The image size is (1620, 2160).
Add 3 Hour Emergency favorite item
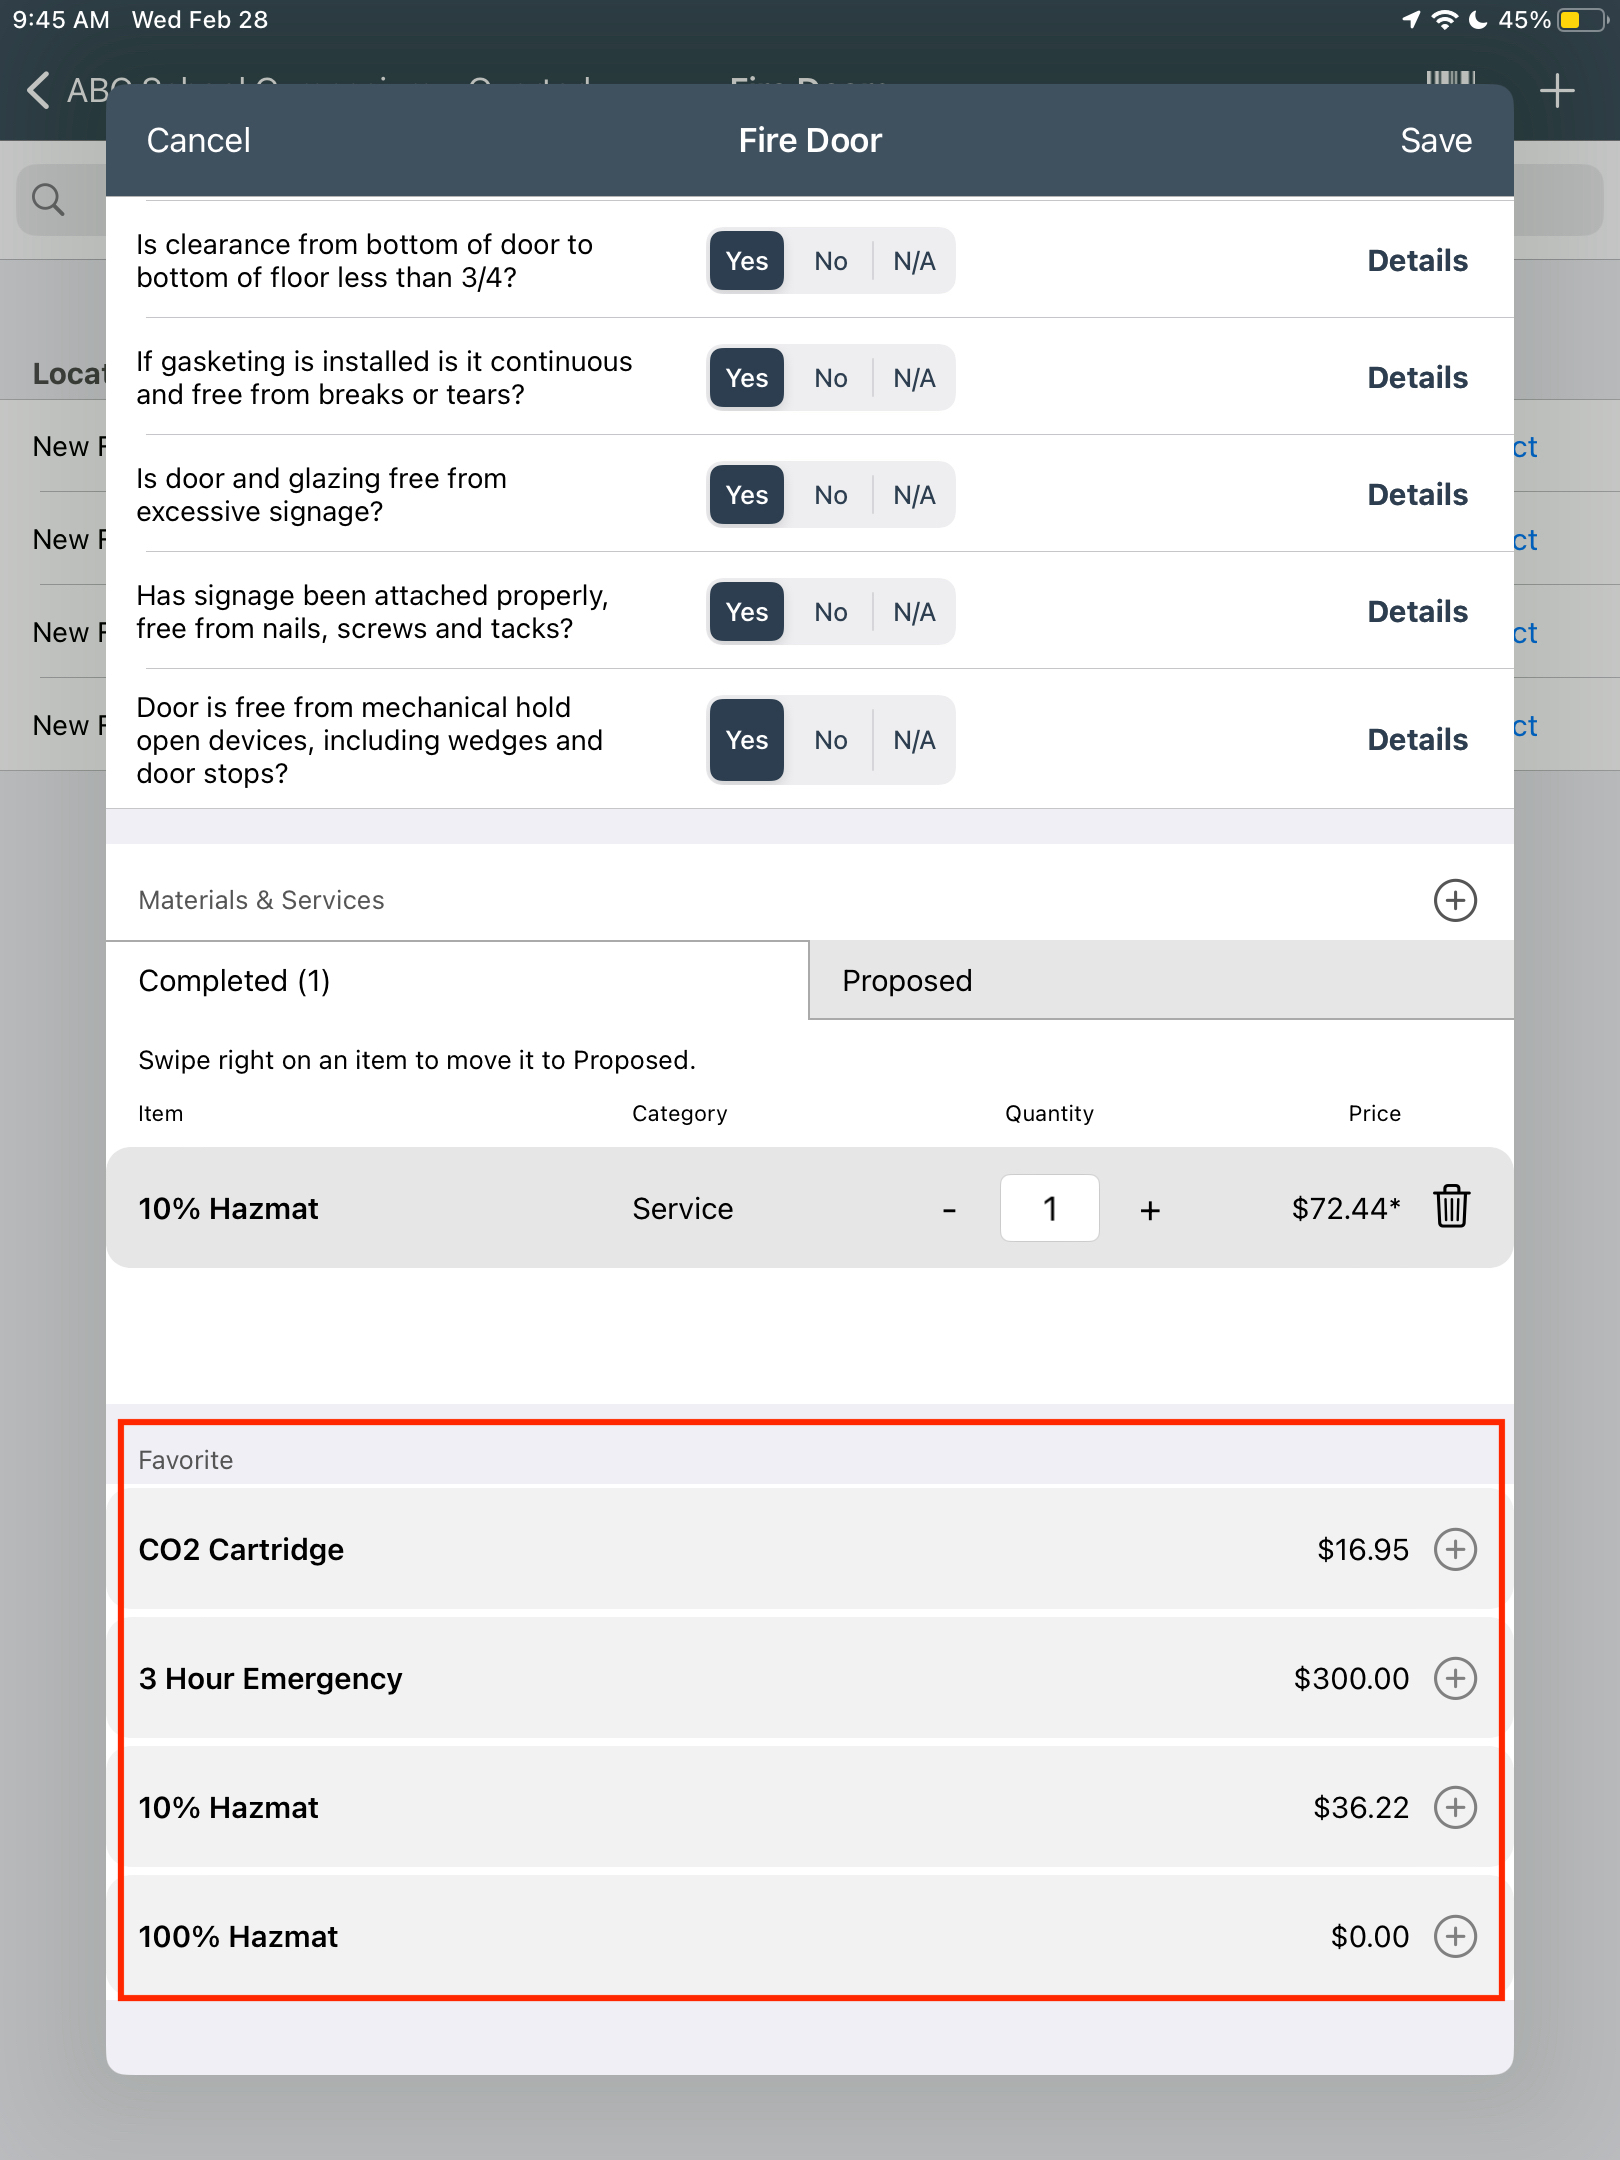(x=1455, y=1678)
